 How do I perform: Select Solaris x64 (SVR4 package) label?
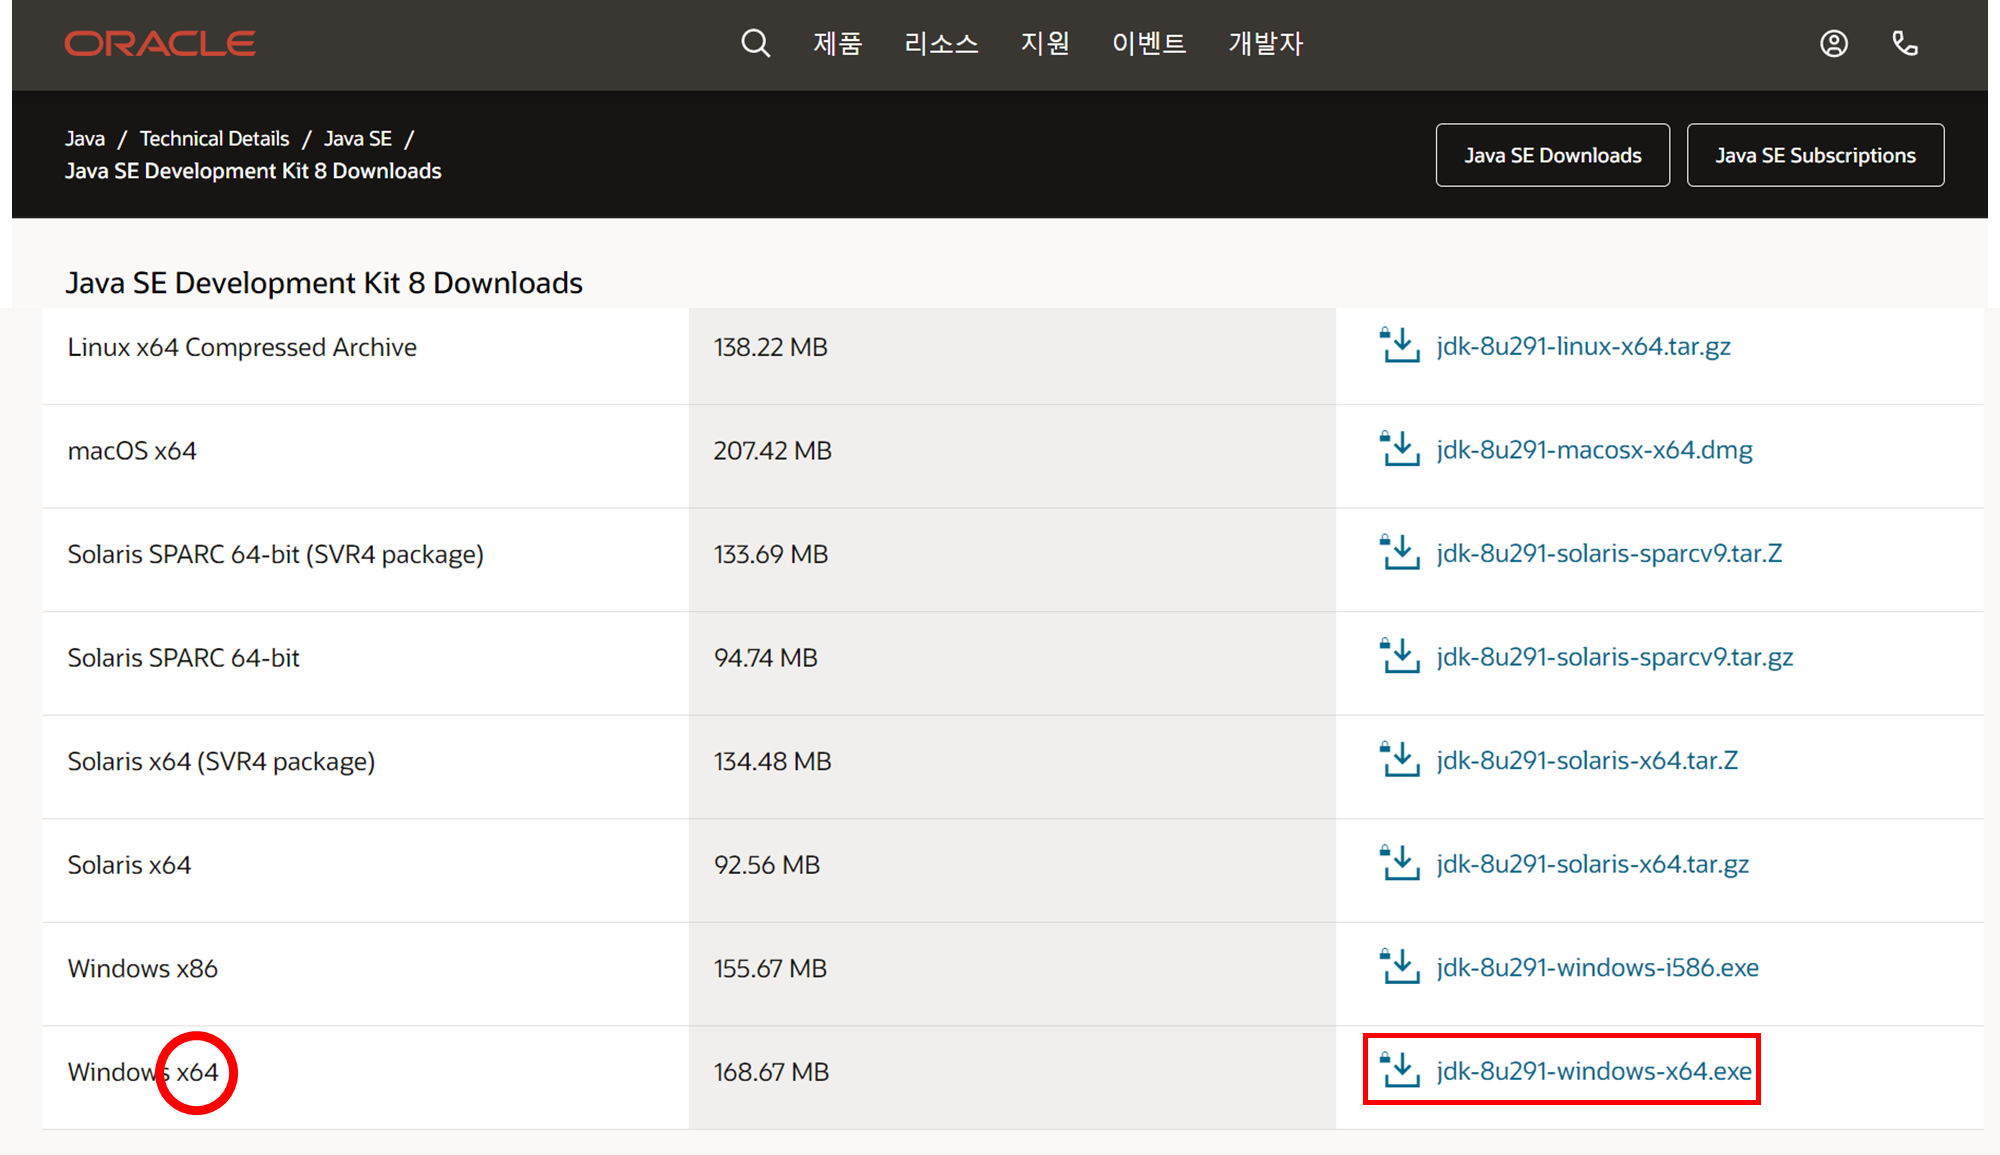click(x=221, y=761)
